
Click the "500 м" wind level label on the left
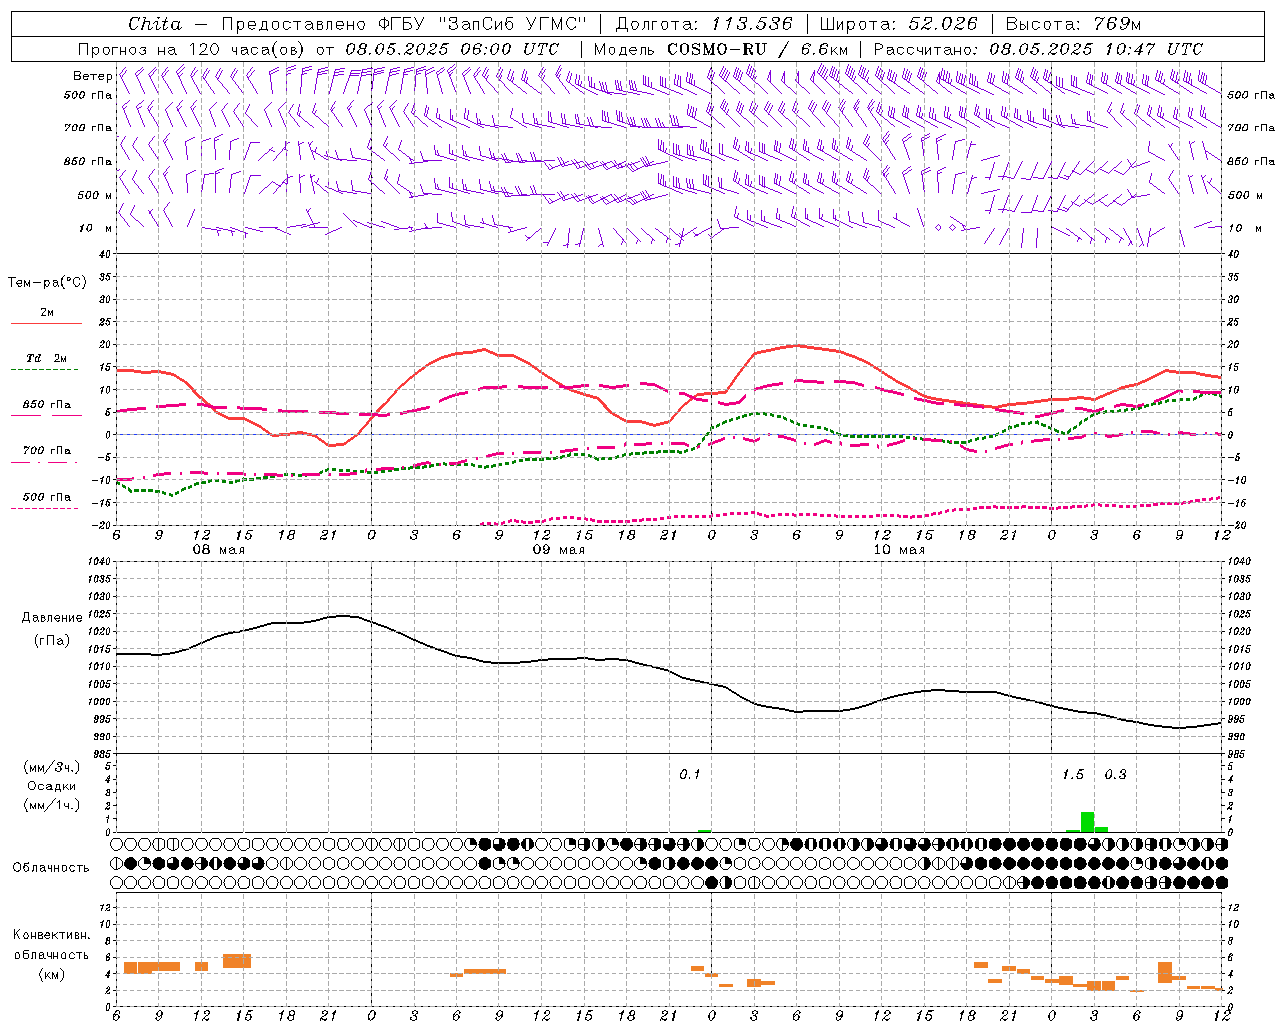pos(95,195)
